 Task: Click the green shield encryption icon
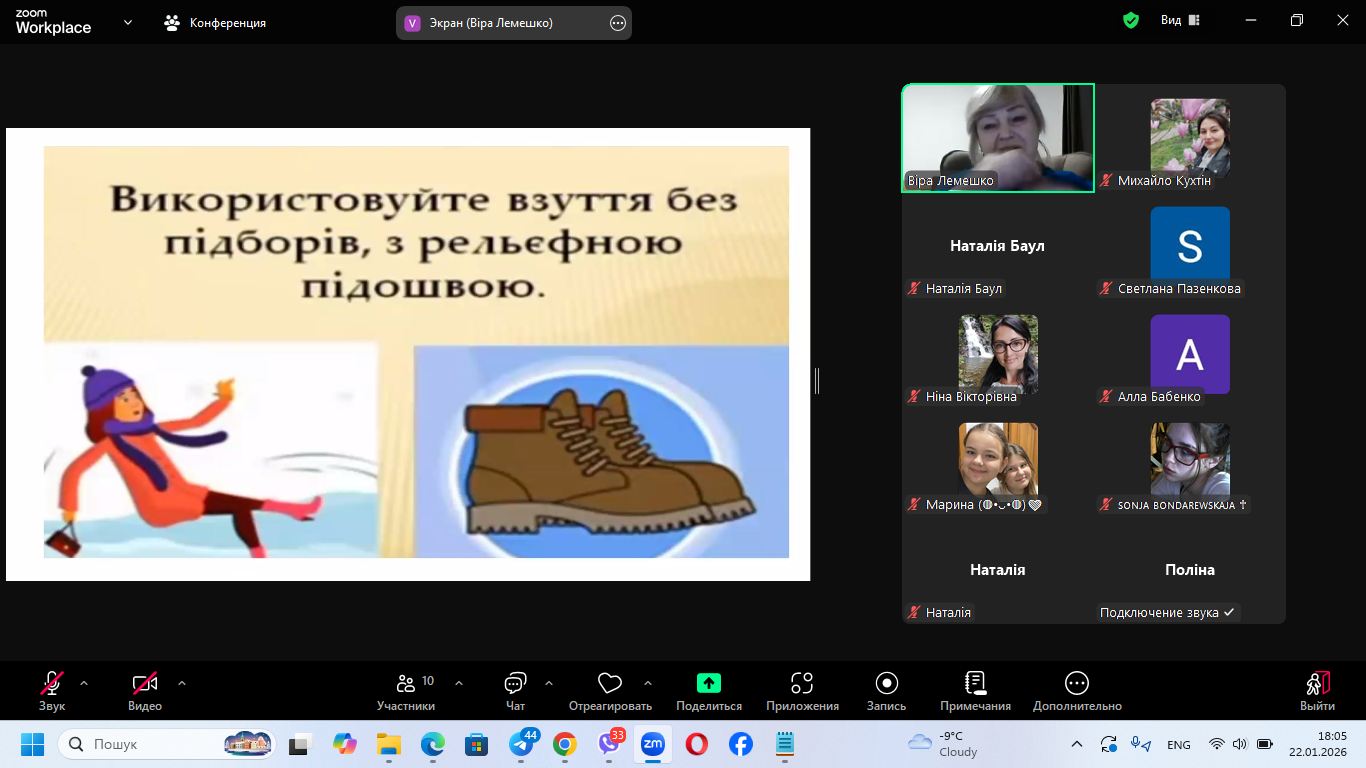tap(1131, 20)
